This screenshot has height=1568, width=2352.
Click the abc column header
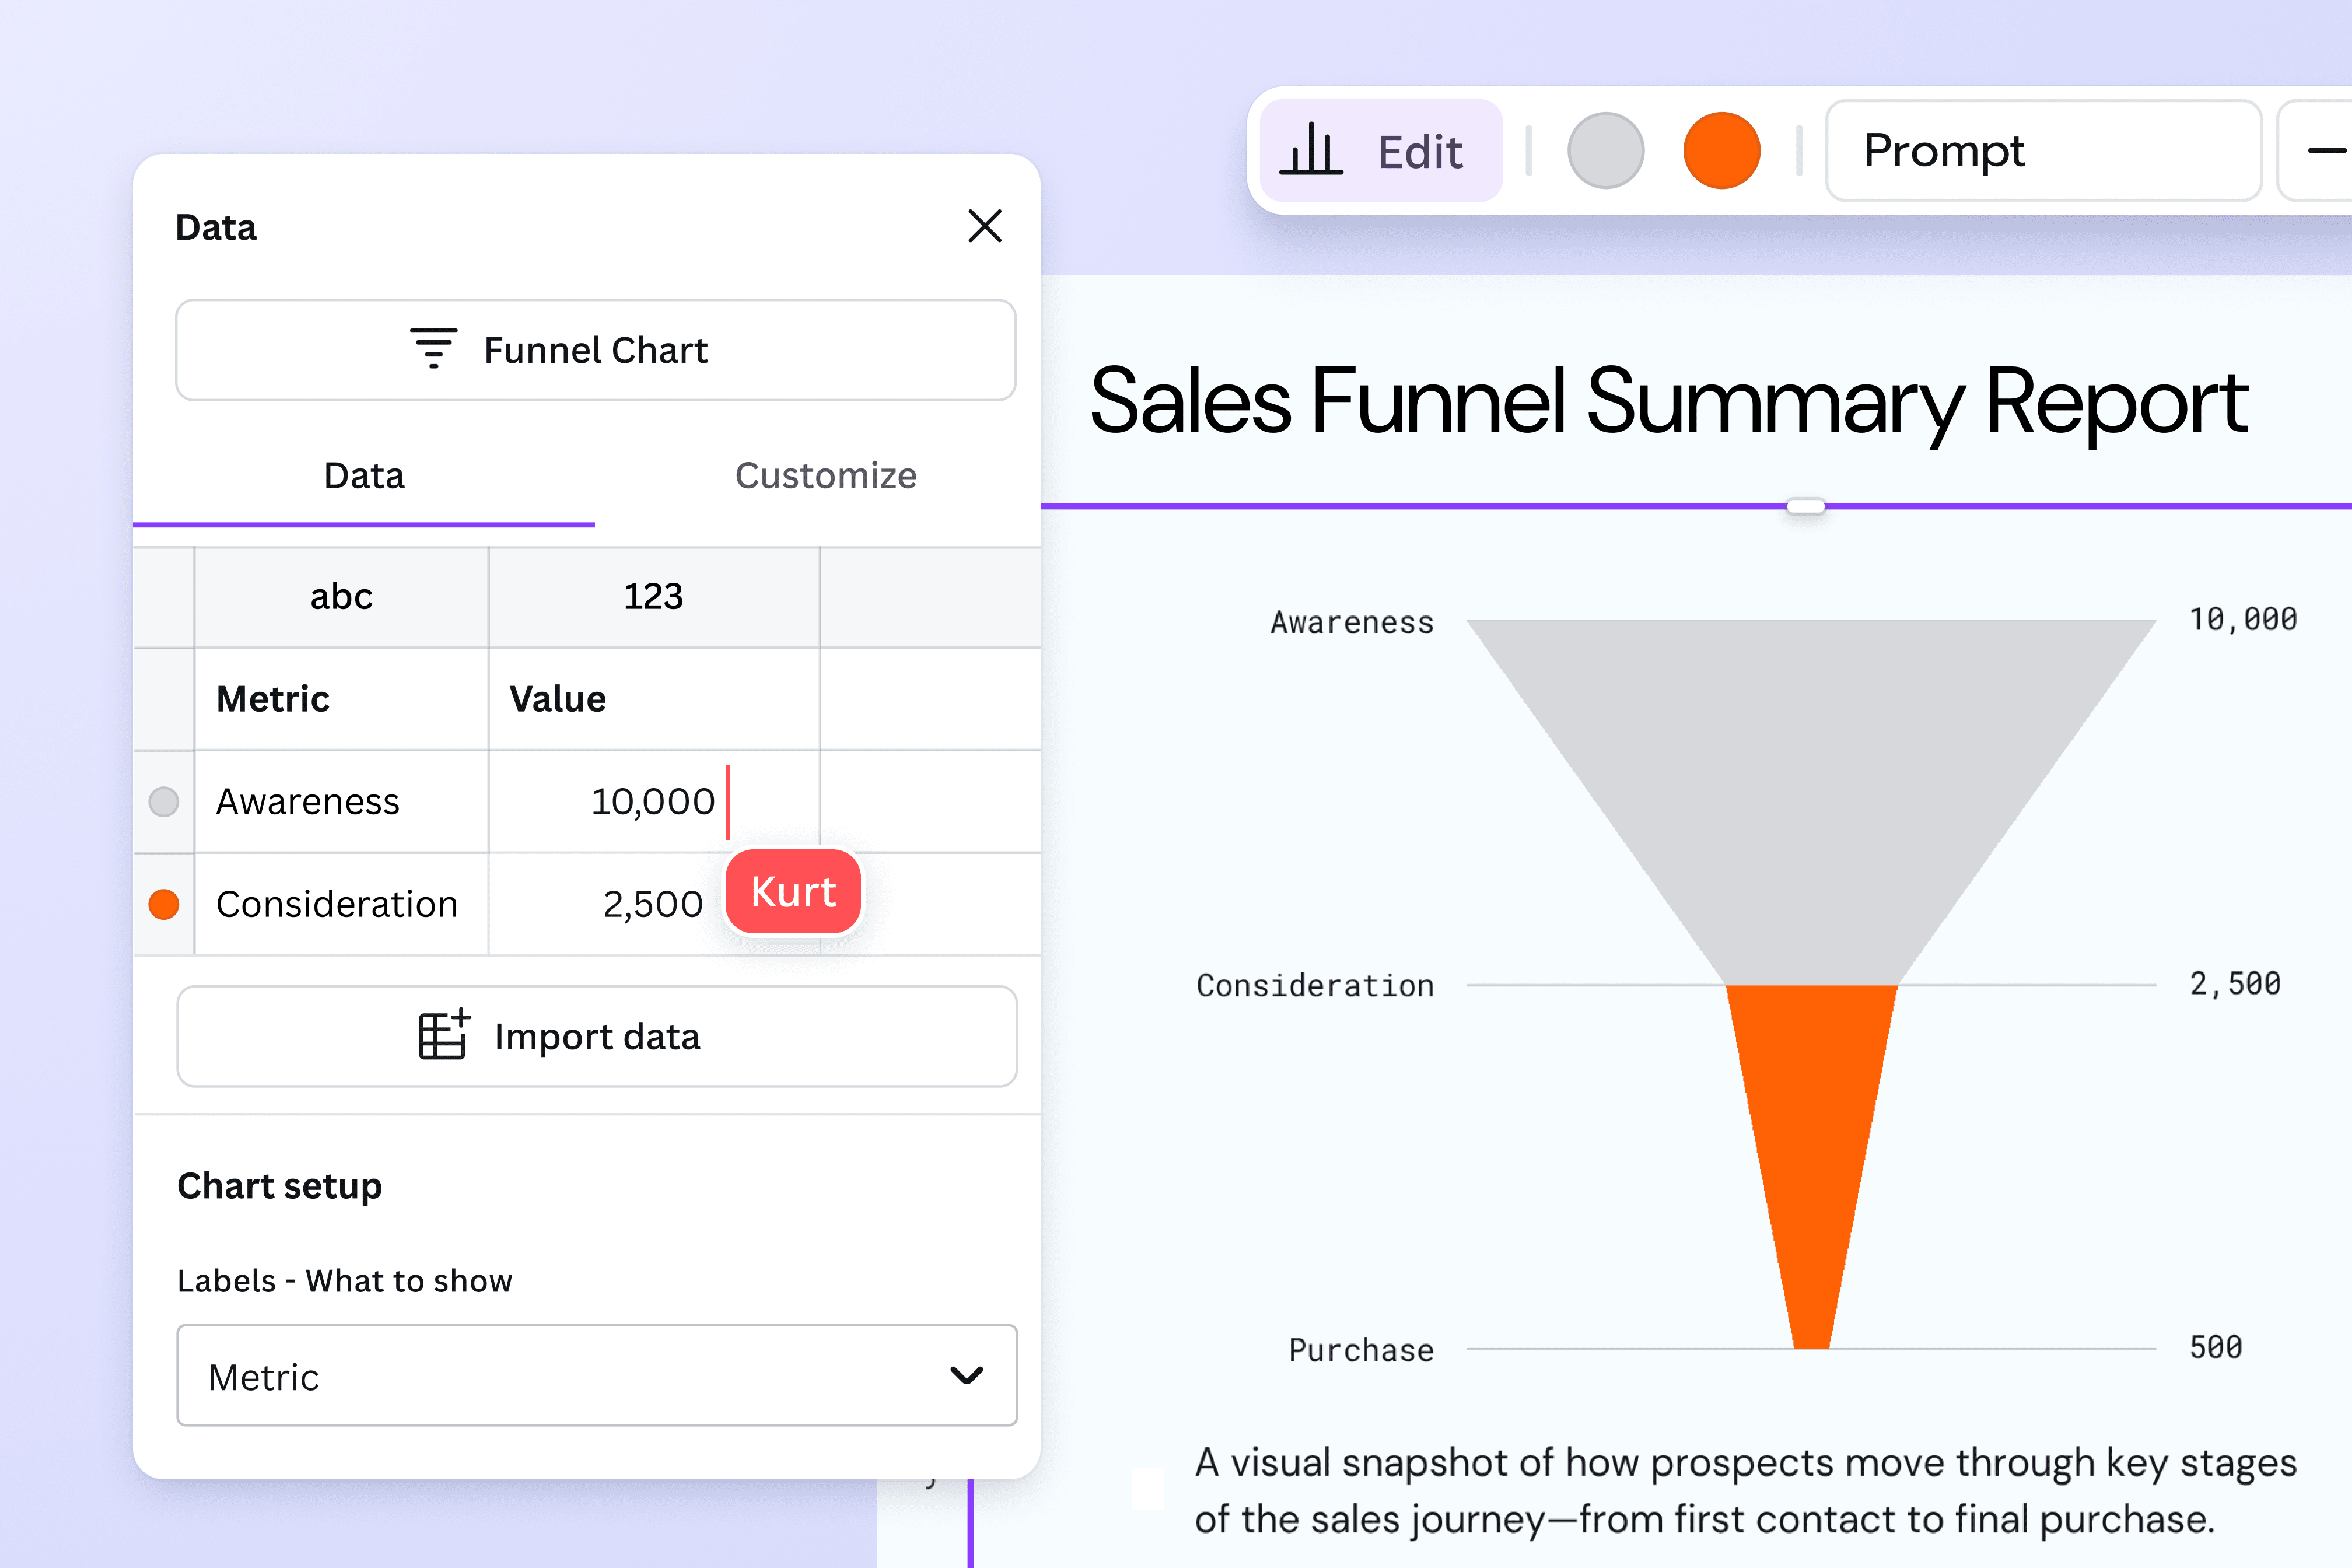pos(341,597)
